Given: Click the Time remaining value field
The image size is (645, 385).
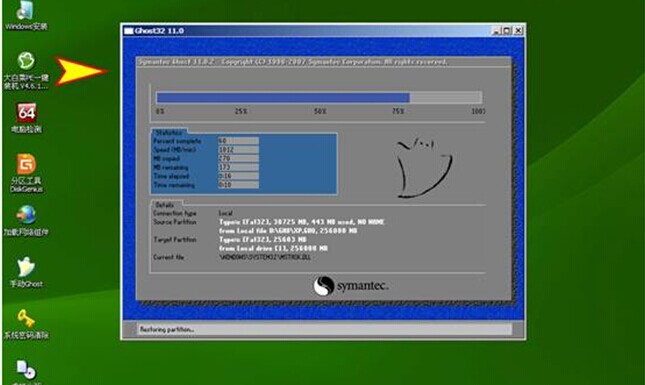Looking at the screenshot, I should [238, 185].
